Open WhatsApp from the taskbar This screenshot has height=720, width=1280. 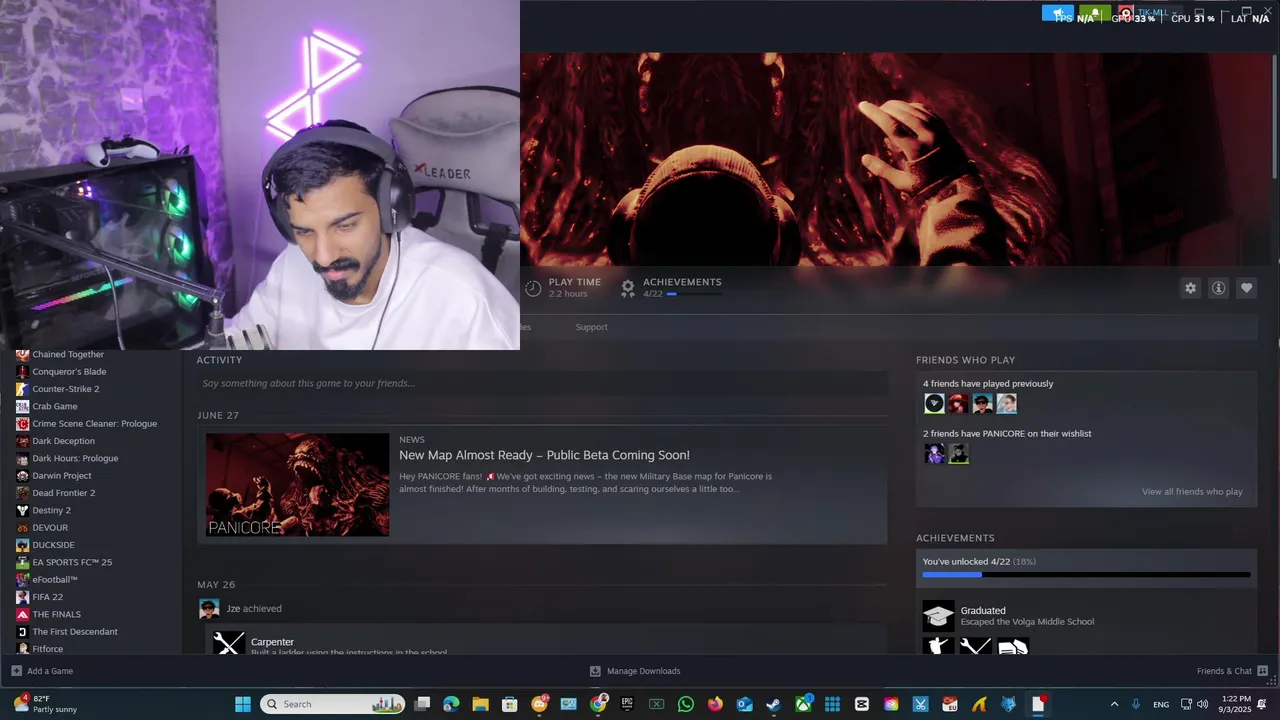pyautogui.click(x=685, y=704)
